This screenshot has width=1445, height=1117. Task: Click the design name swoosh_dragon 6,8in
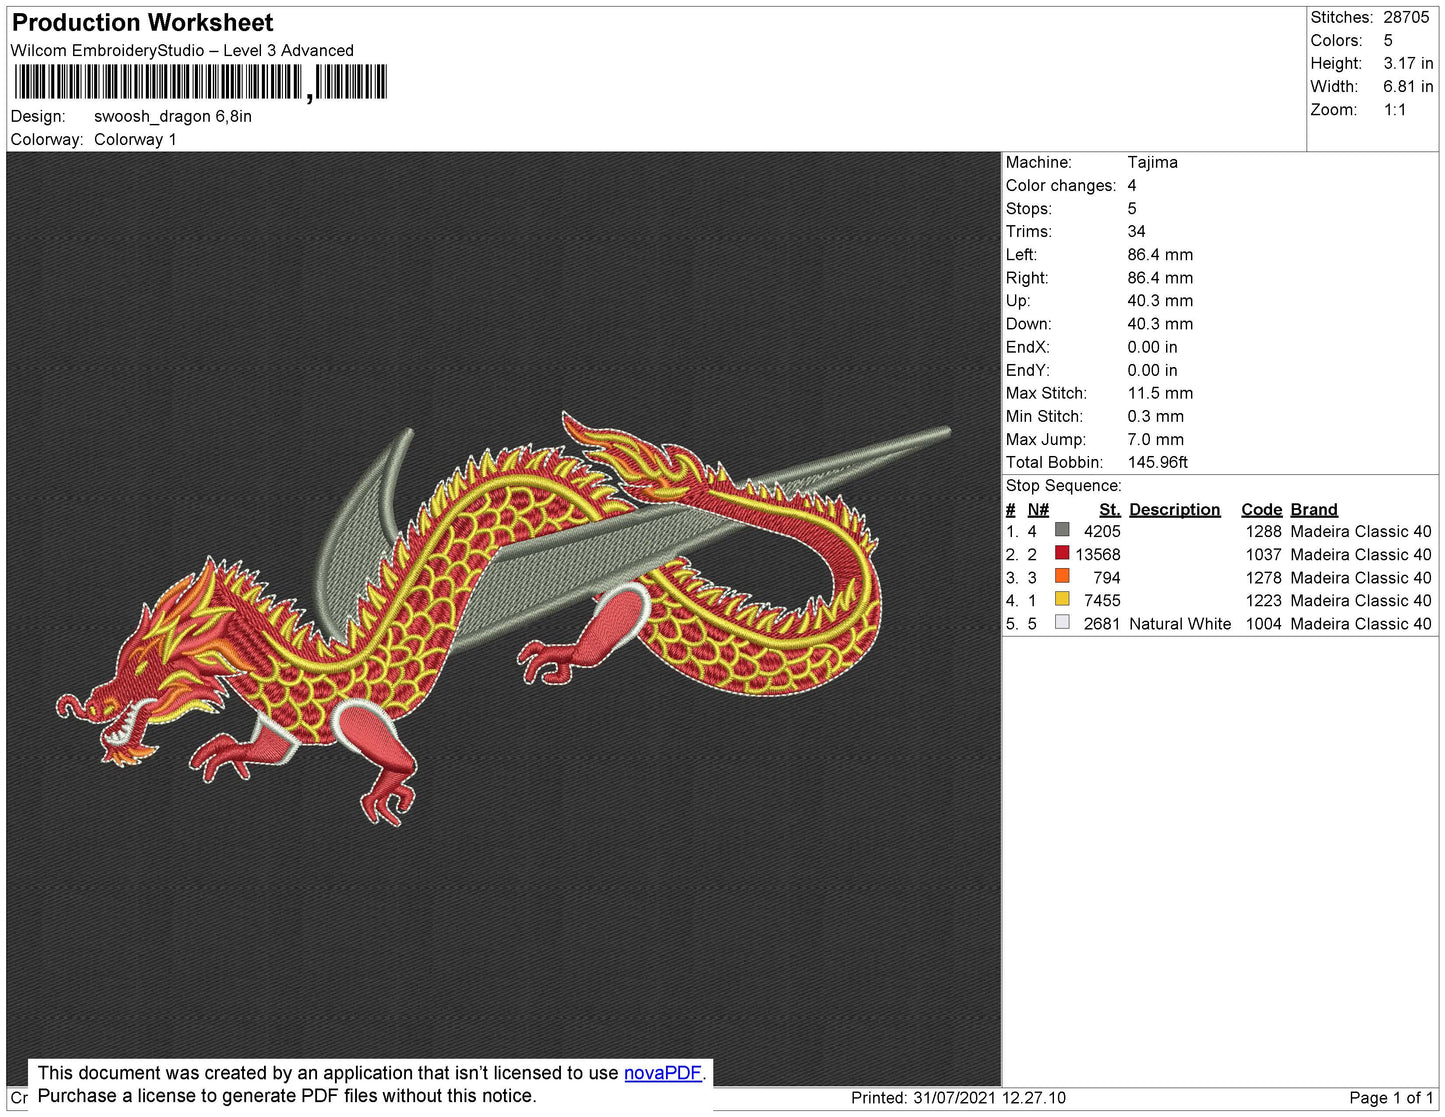[172, 116]
